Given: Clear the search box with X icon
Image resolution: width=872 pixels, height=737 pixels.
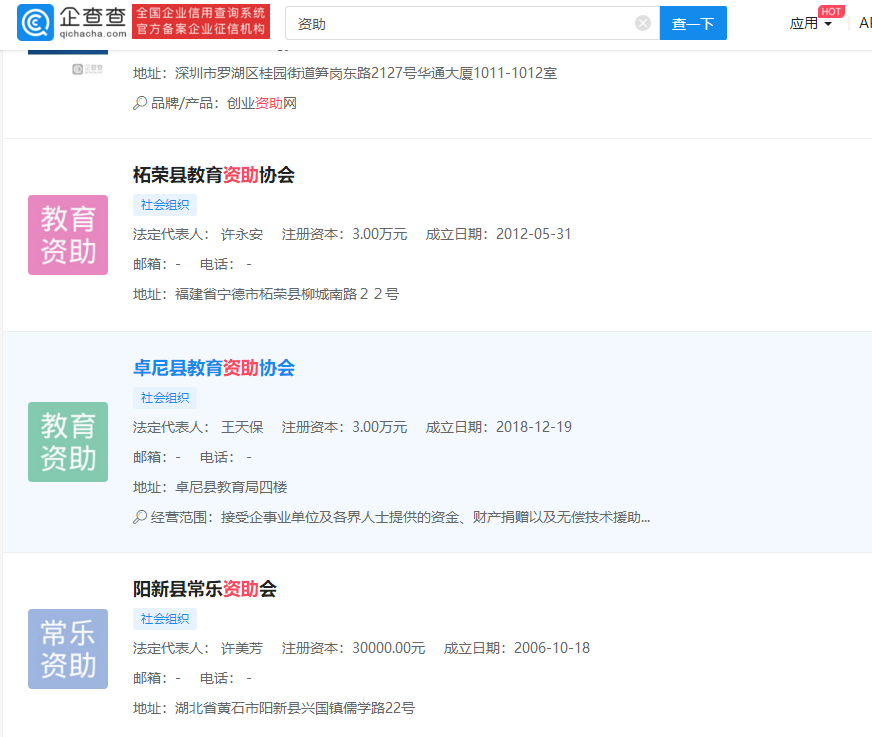Looking at the screenshot, I should (x=642, y=23).
